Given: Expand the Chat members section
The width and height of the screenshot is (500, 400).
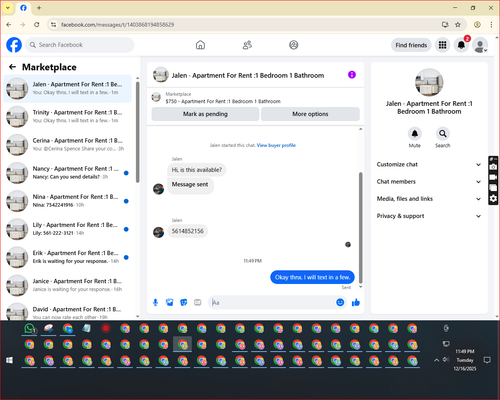Looking at the screenshot, I should 429,182.
